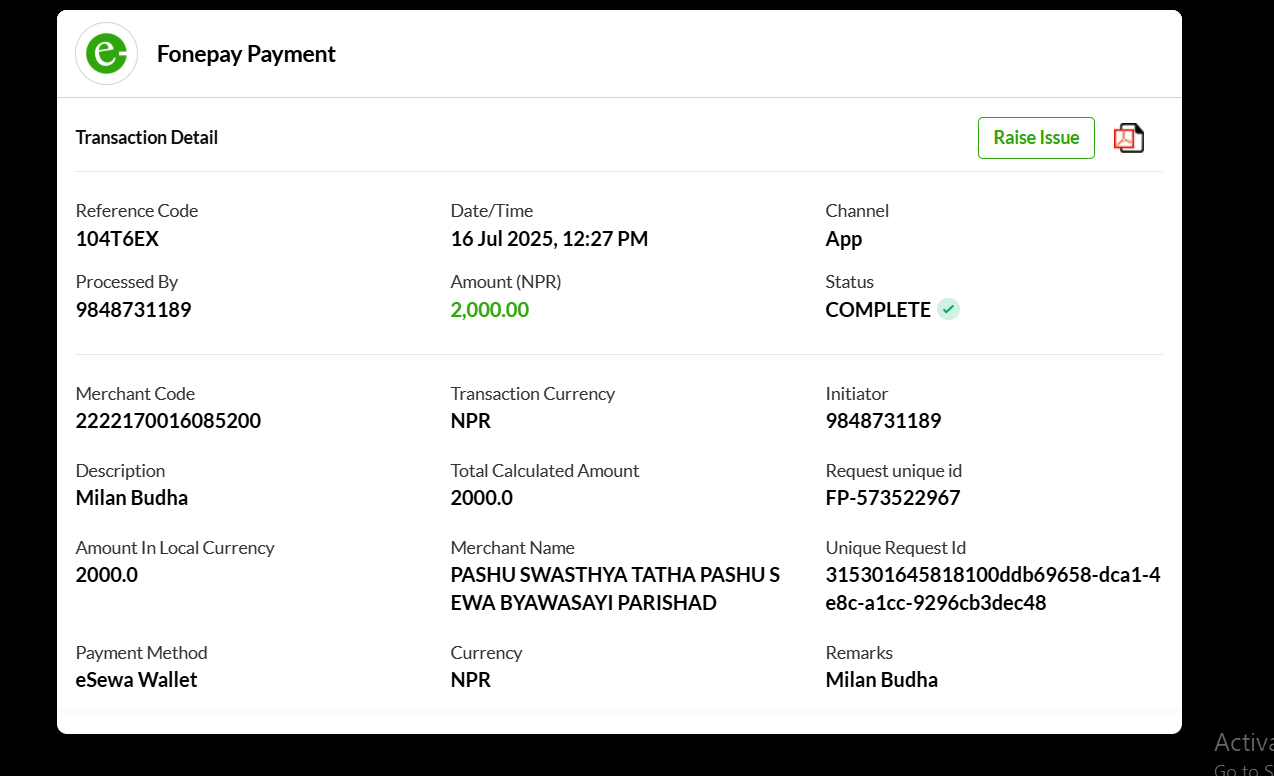Click the Raise Issue button
The image size is (1274, 776).
point(1036,138)
